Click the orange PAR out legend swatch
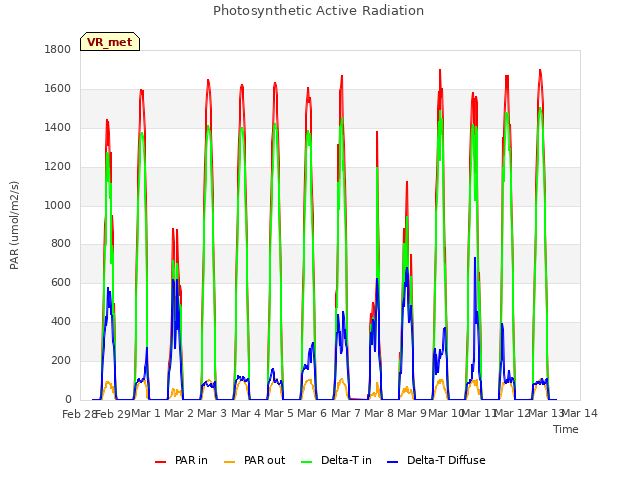The width and height of the screenshot is (640, 480). [230, 462]
